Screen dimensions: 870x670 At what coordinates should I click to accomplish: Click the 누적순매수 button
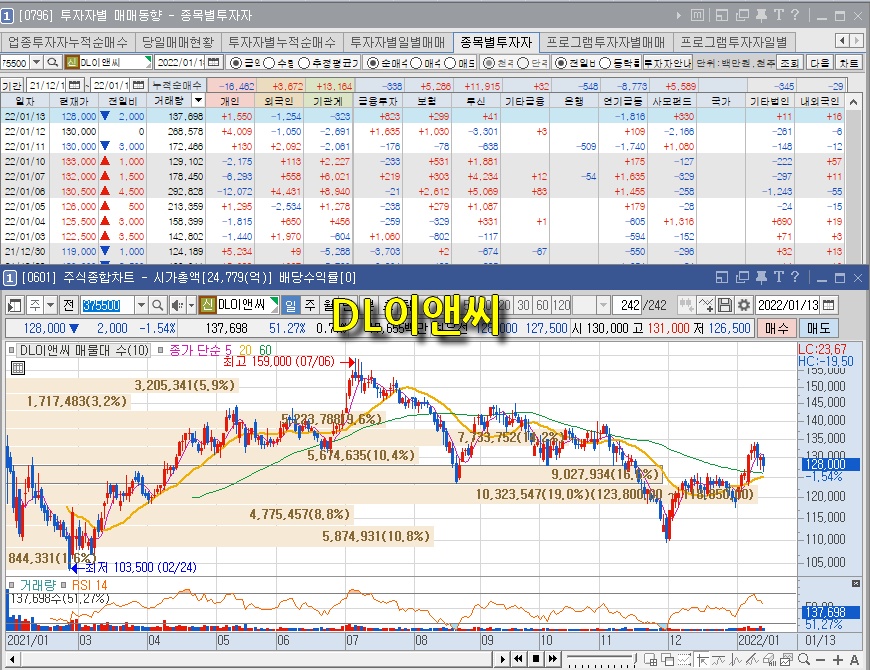click(x=176, y=85)
